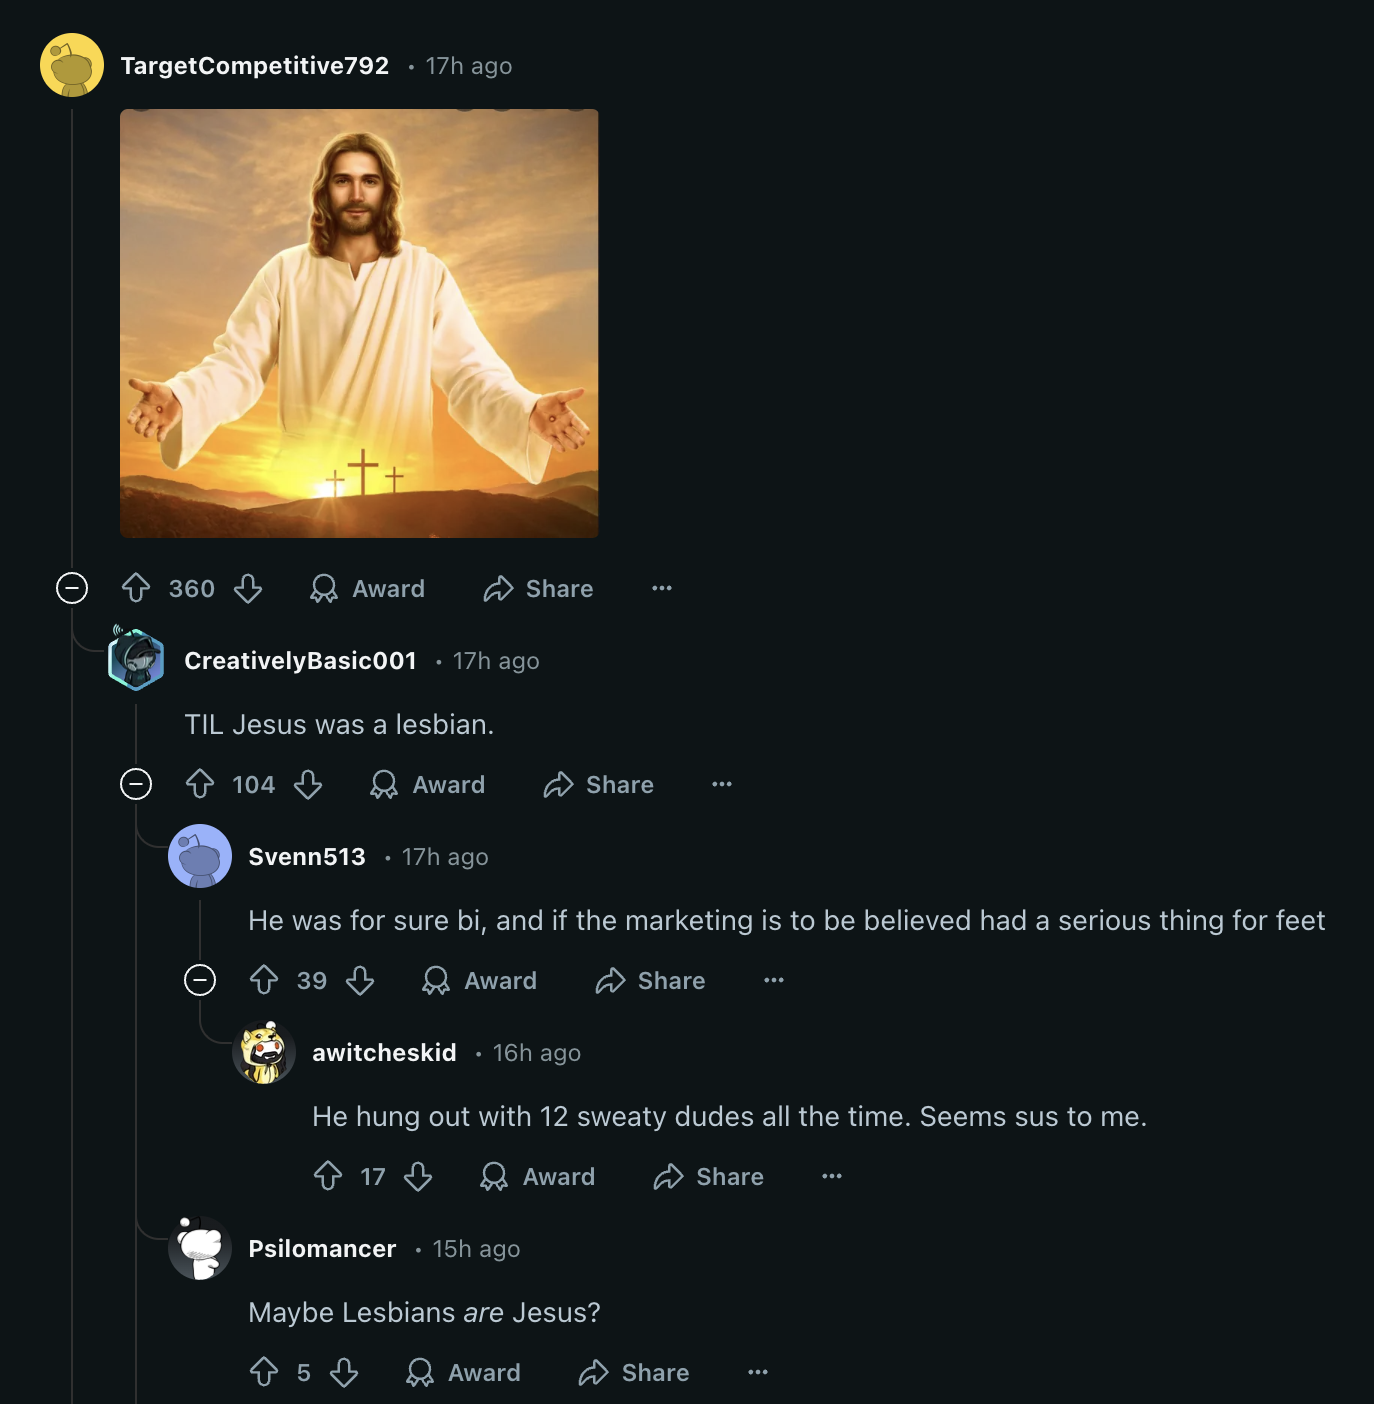Downvote the comment with 360 votes
Viewport: 1374px width, 1404px height.
(248, 588)
